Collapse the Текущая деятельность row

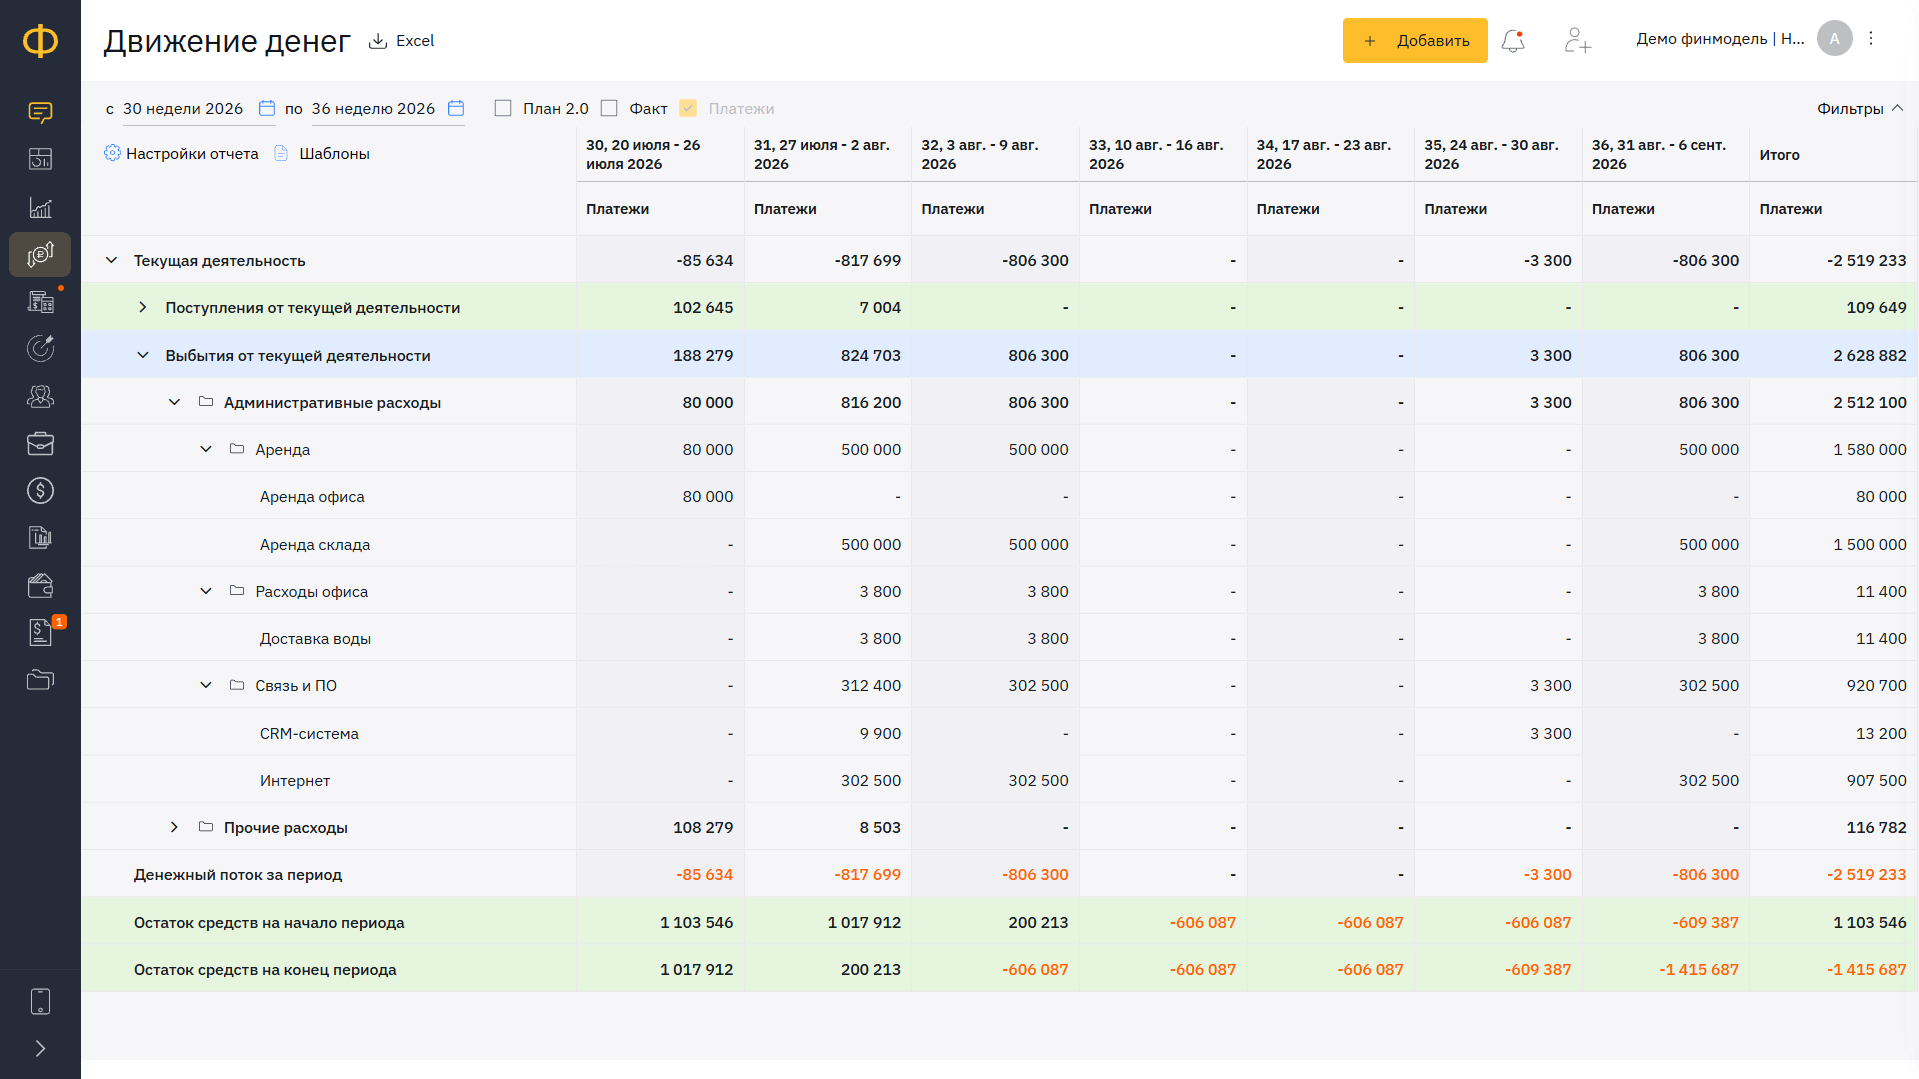111,260
